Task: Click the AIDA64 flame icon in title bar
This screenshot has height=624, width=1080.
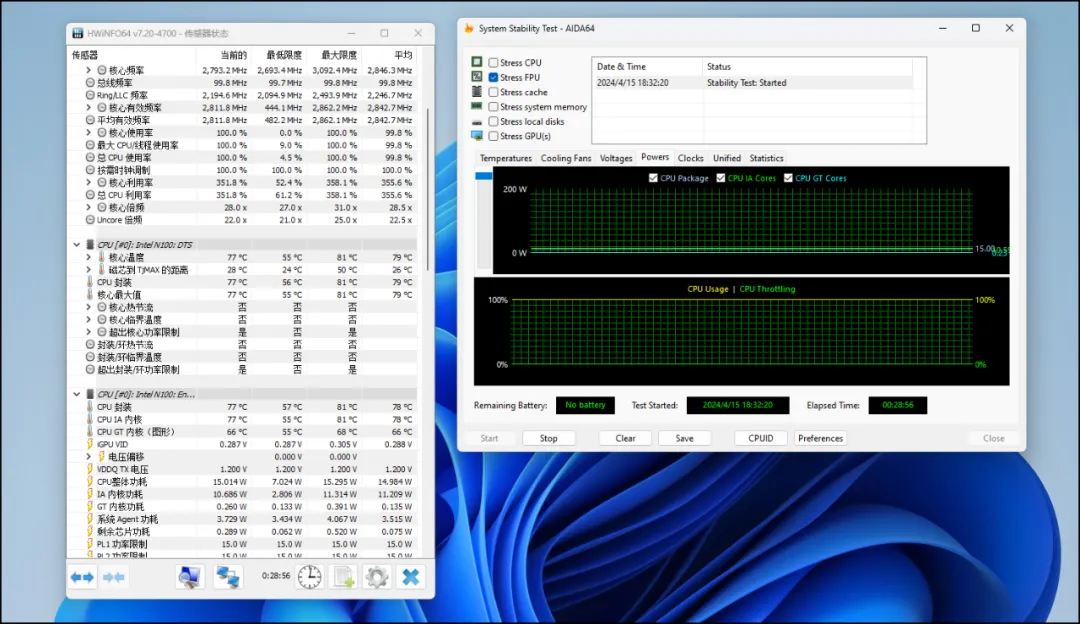Action: pos(469,28)
